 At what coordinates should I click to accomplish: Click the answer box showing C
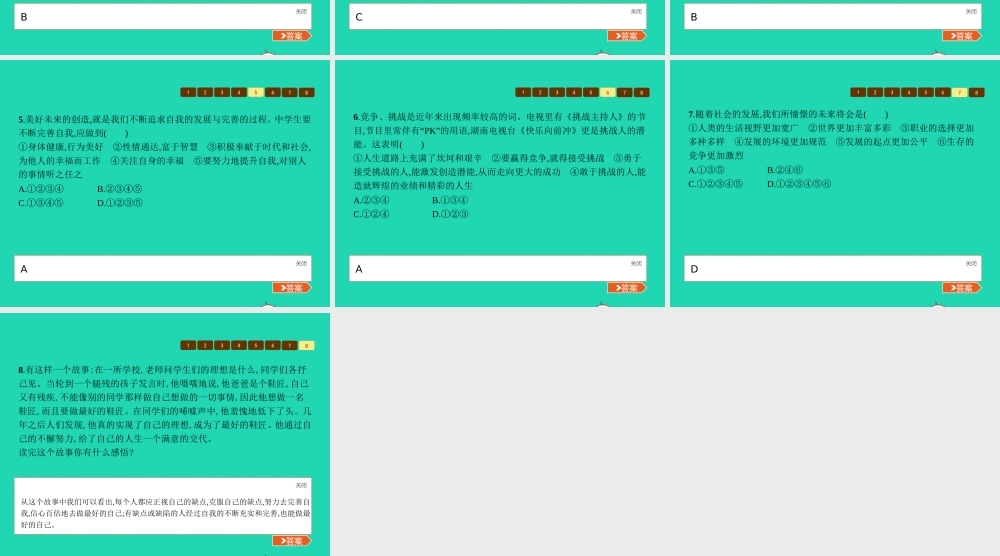pos(497,17)
